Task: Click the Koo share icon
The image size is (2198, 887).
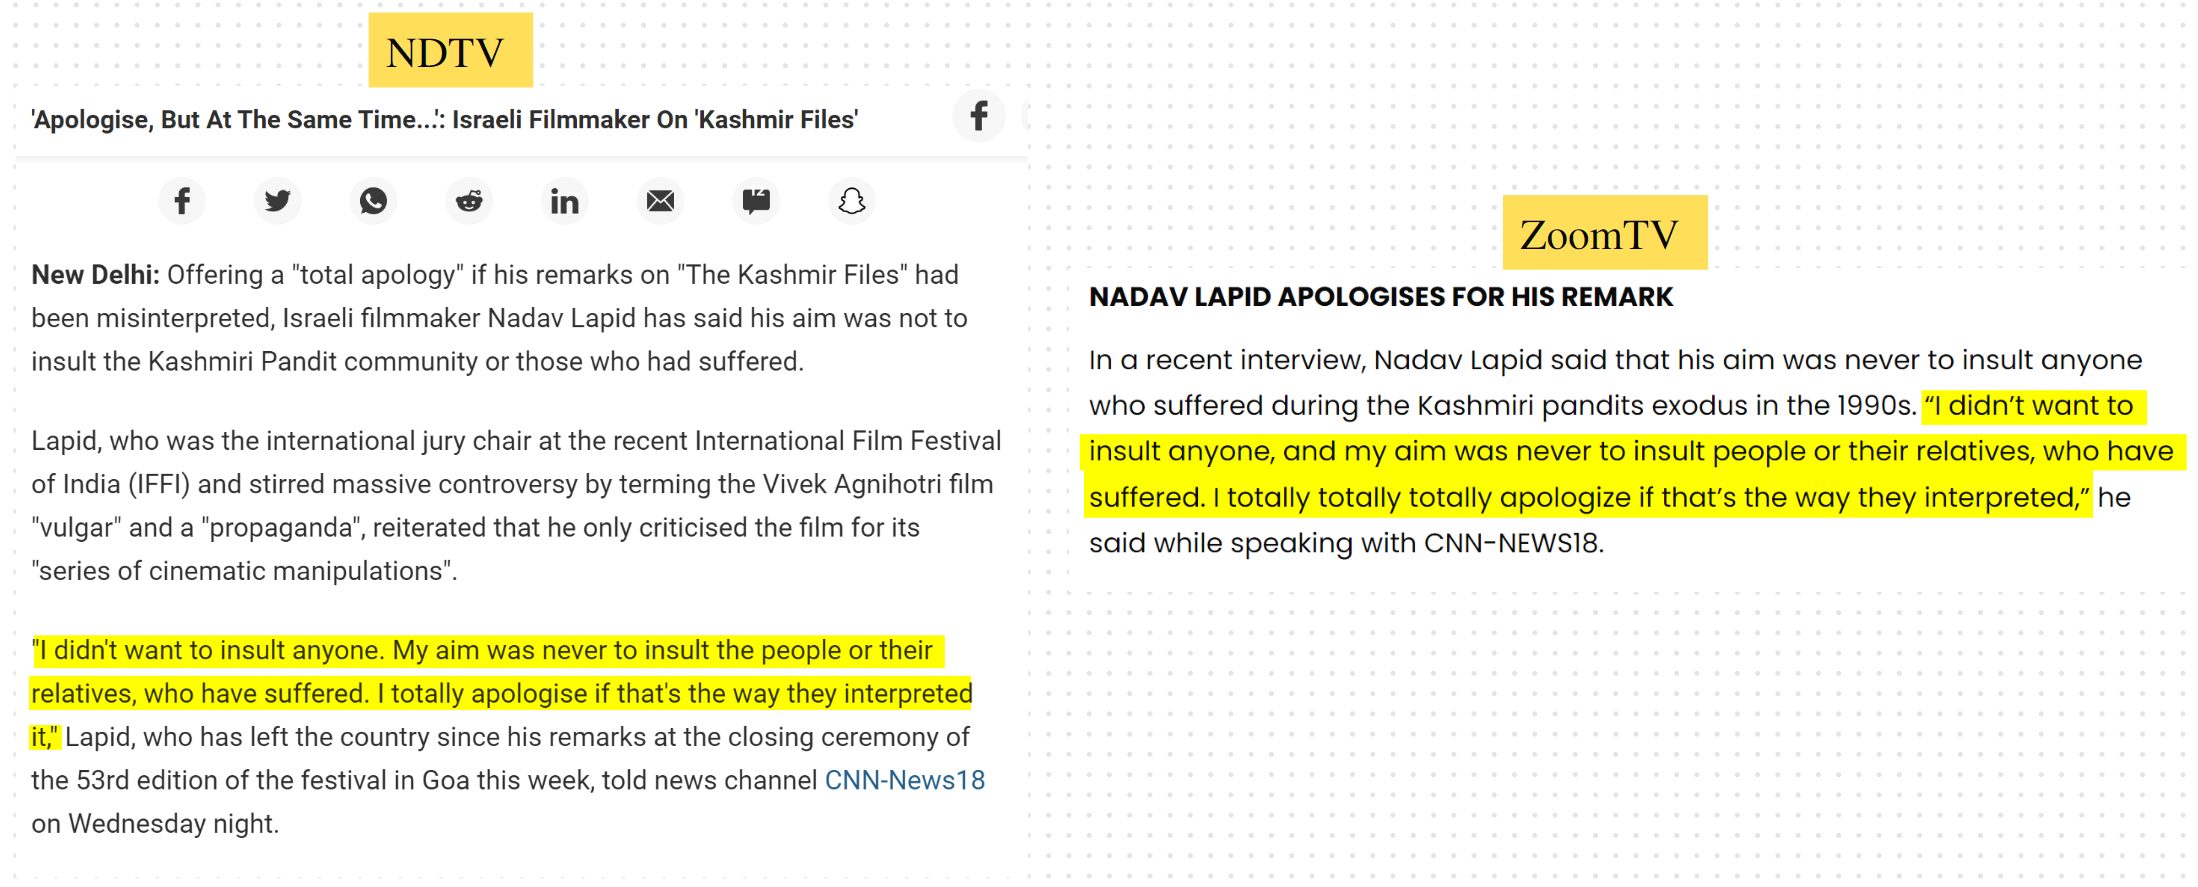Action: coord(756,201)
